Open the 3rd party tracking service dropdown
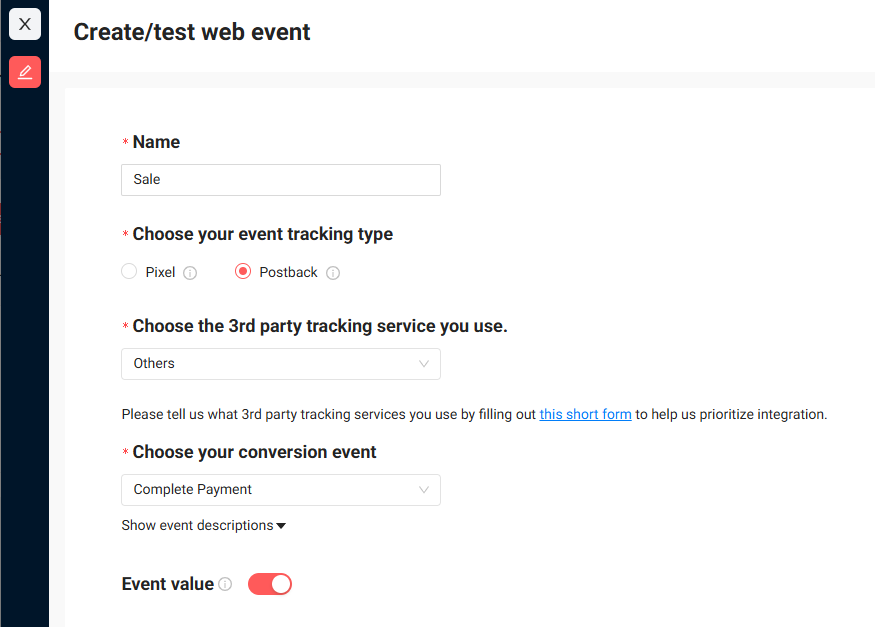Image resolution: width=875 pixels, height=627 pixels. click(280, 364)
